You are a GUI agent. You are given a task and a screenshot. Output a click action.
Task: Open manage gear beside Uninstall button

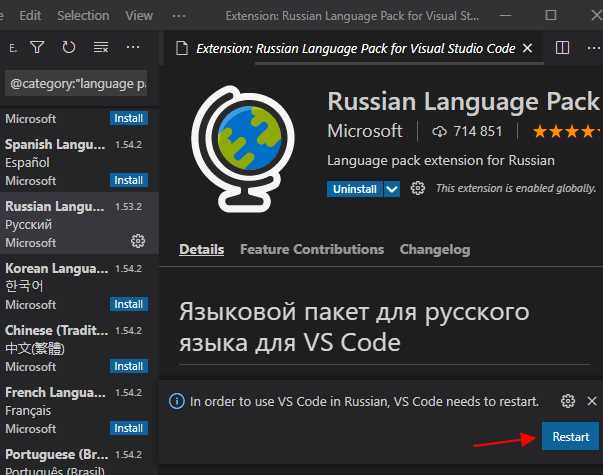418,188
